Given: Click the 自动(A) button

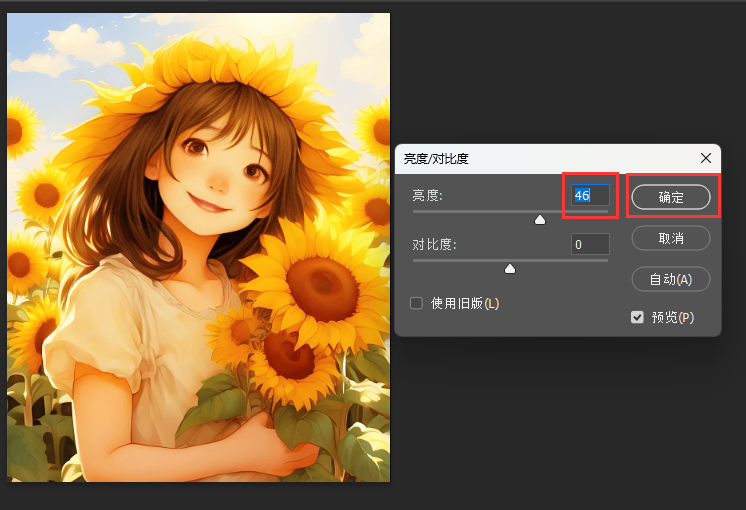Looking at the screenshot, I should tap(671, 279).
